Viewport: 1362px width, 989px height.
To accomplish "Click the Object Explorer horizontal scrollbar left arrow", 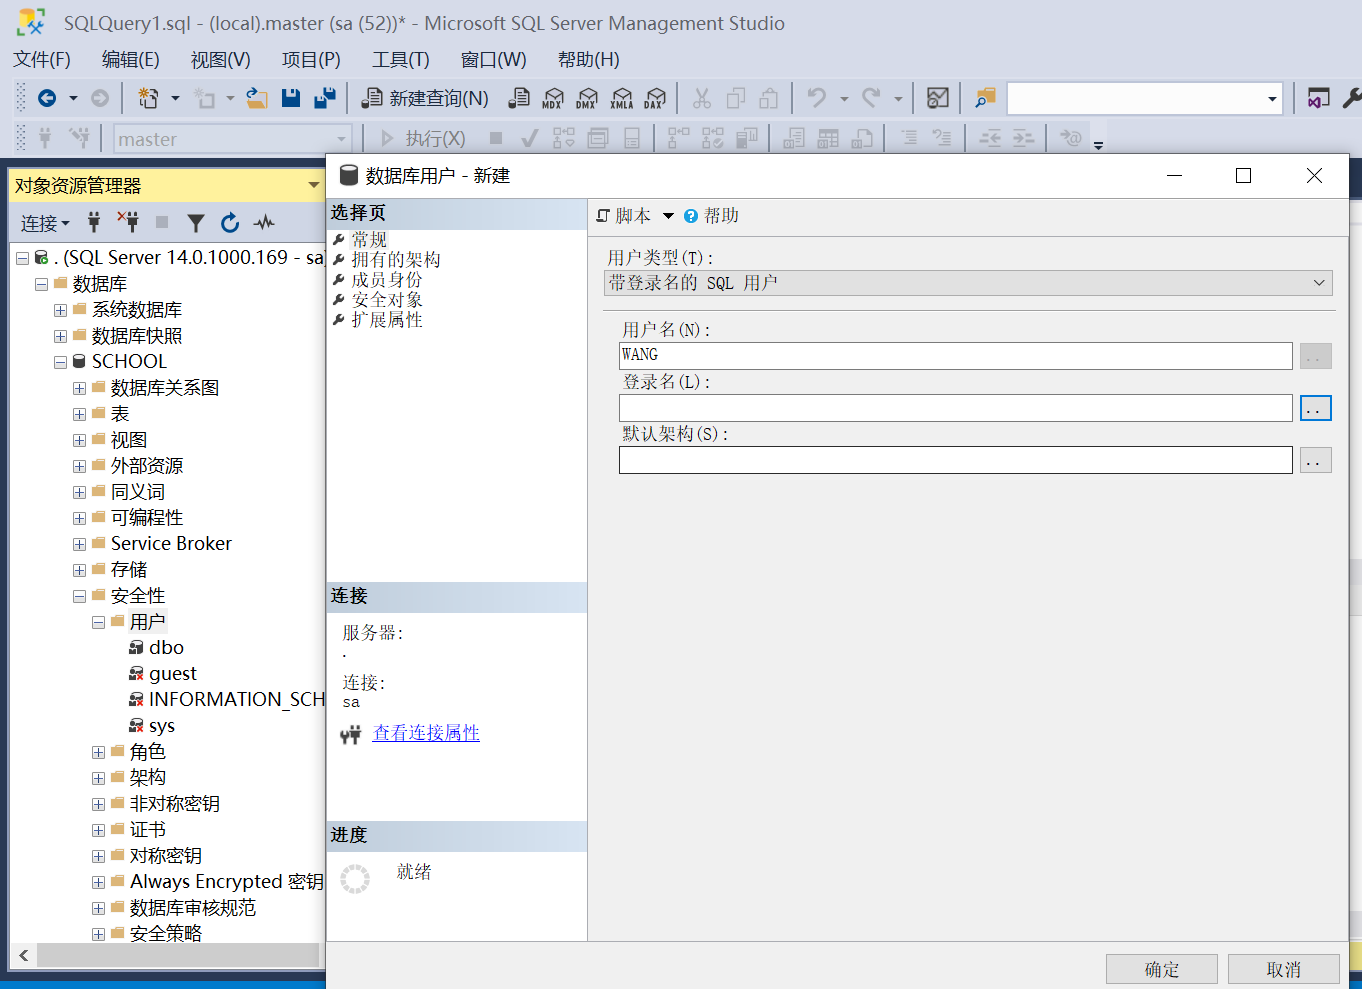I will (x=24, y=955).
